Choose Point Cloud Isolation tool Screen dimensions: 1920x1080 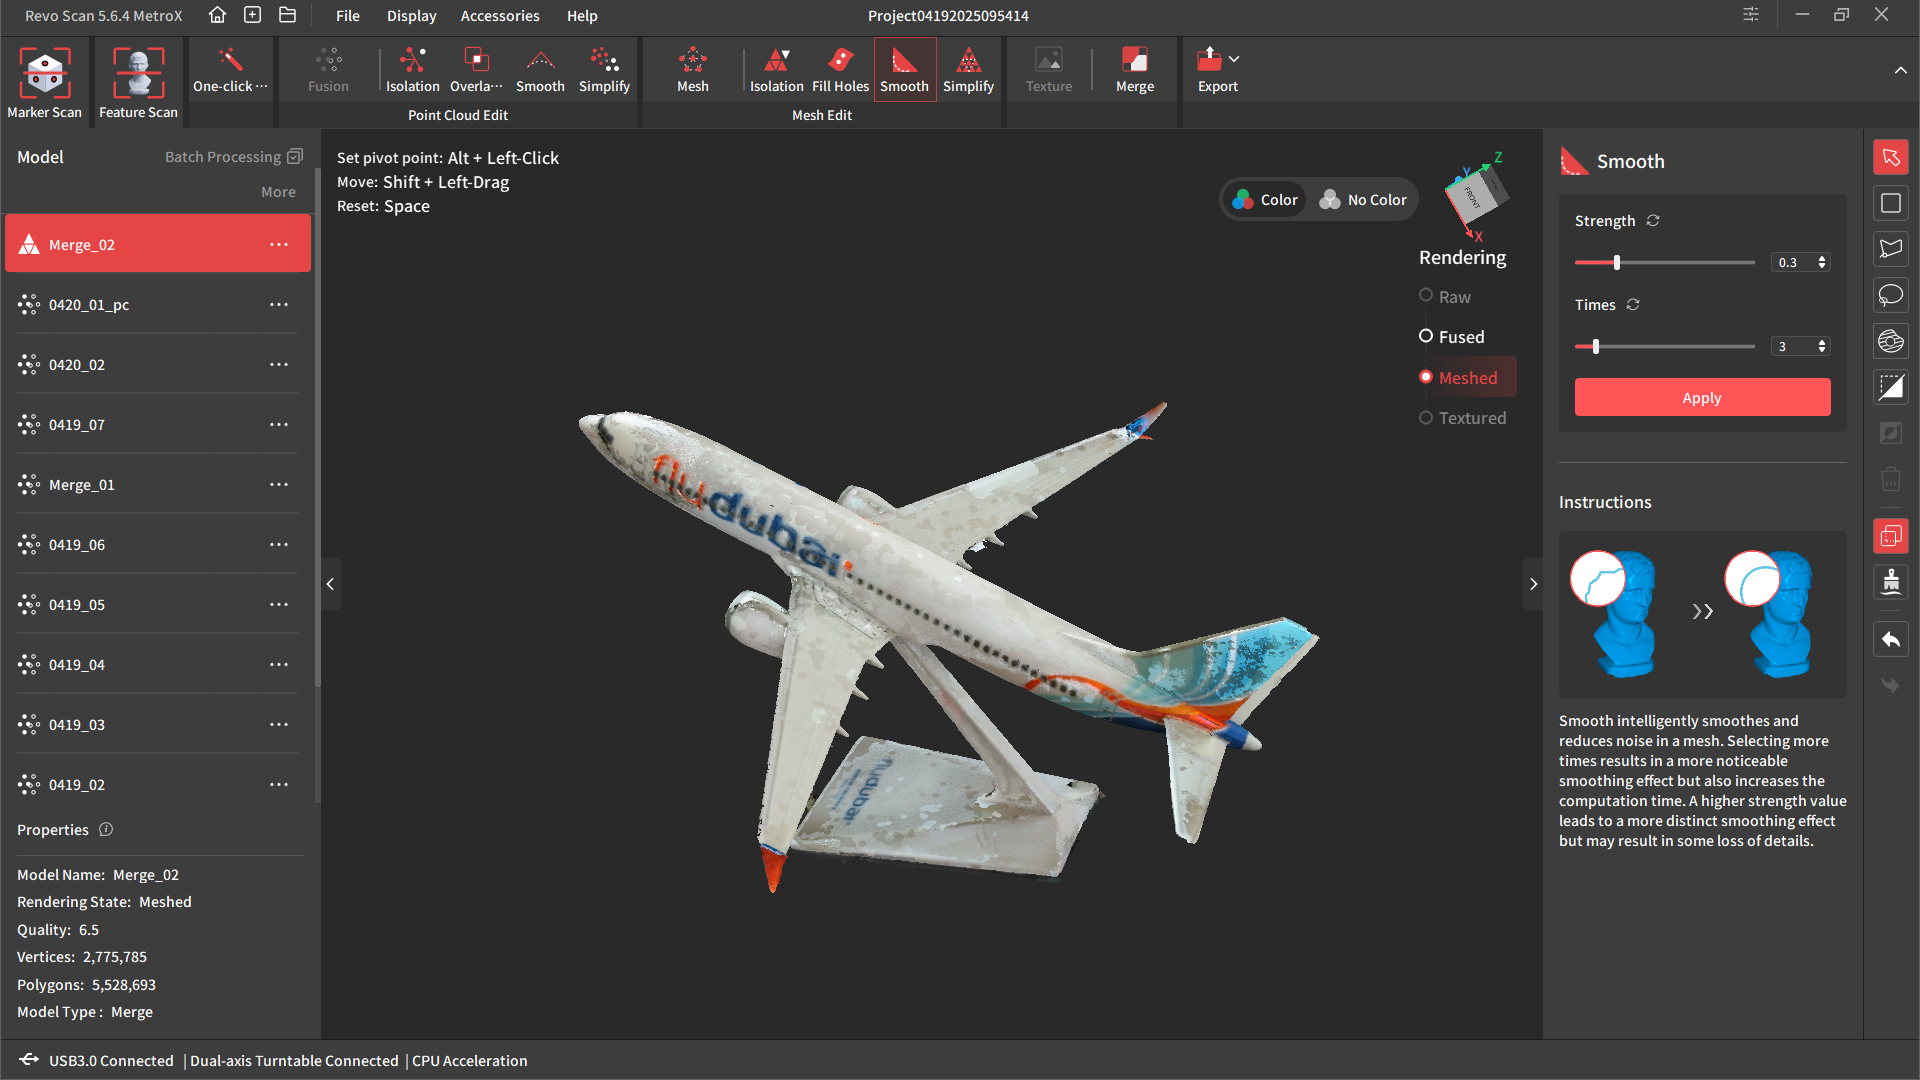413,69
